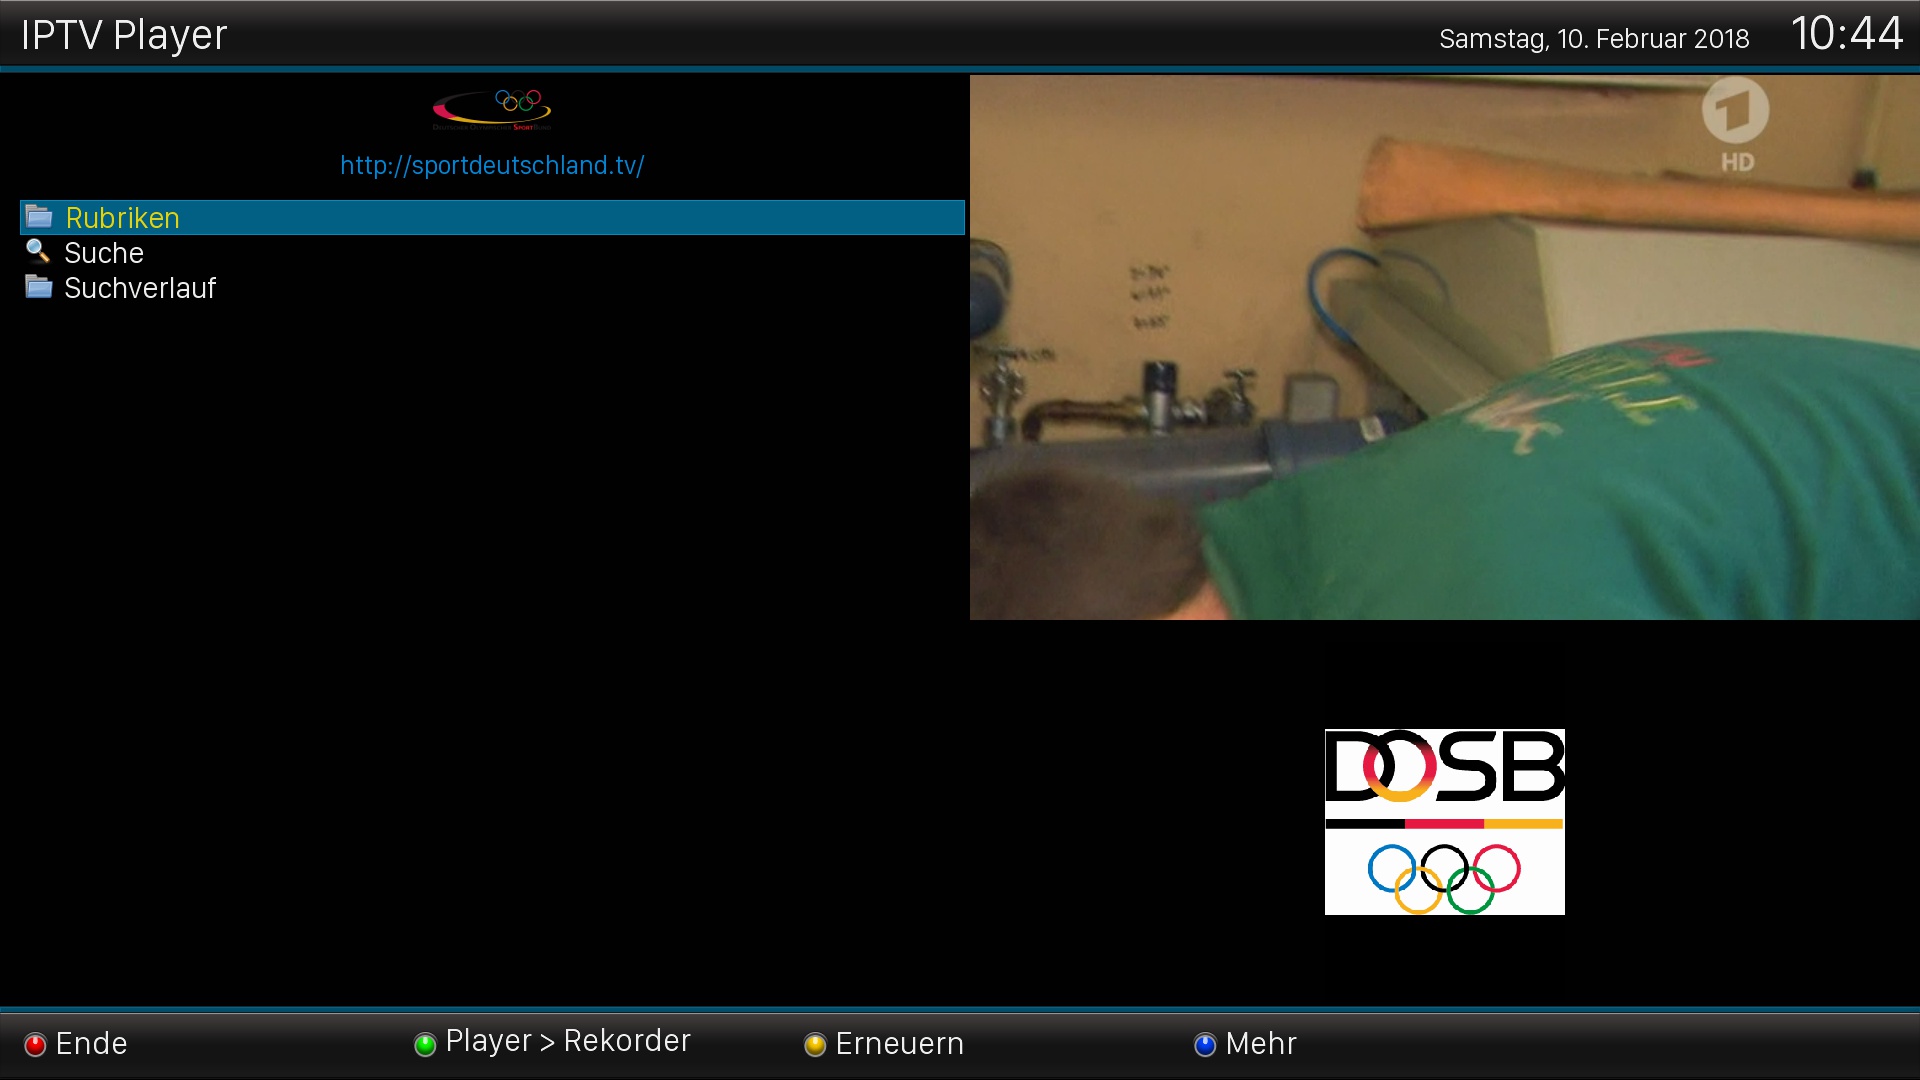The width and height of the screenshot is (1920, 1080).
Task: Click the Suche magnifying glass icon
Action: (38, 251)
